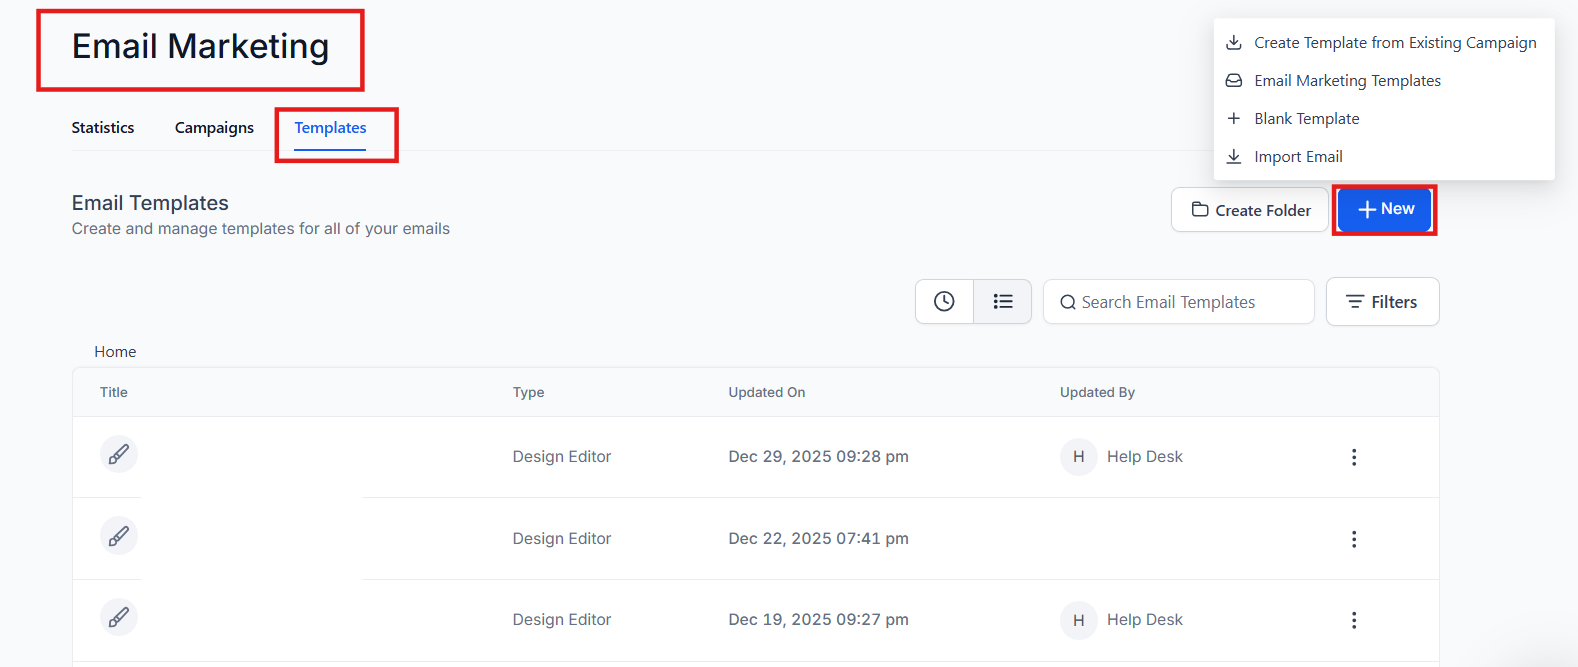Open three-dot menu for Dec 19 template

coord(1354,620)
